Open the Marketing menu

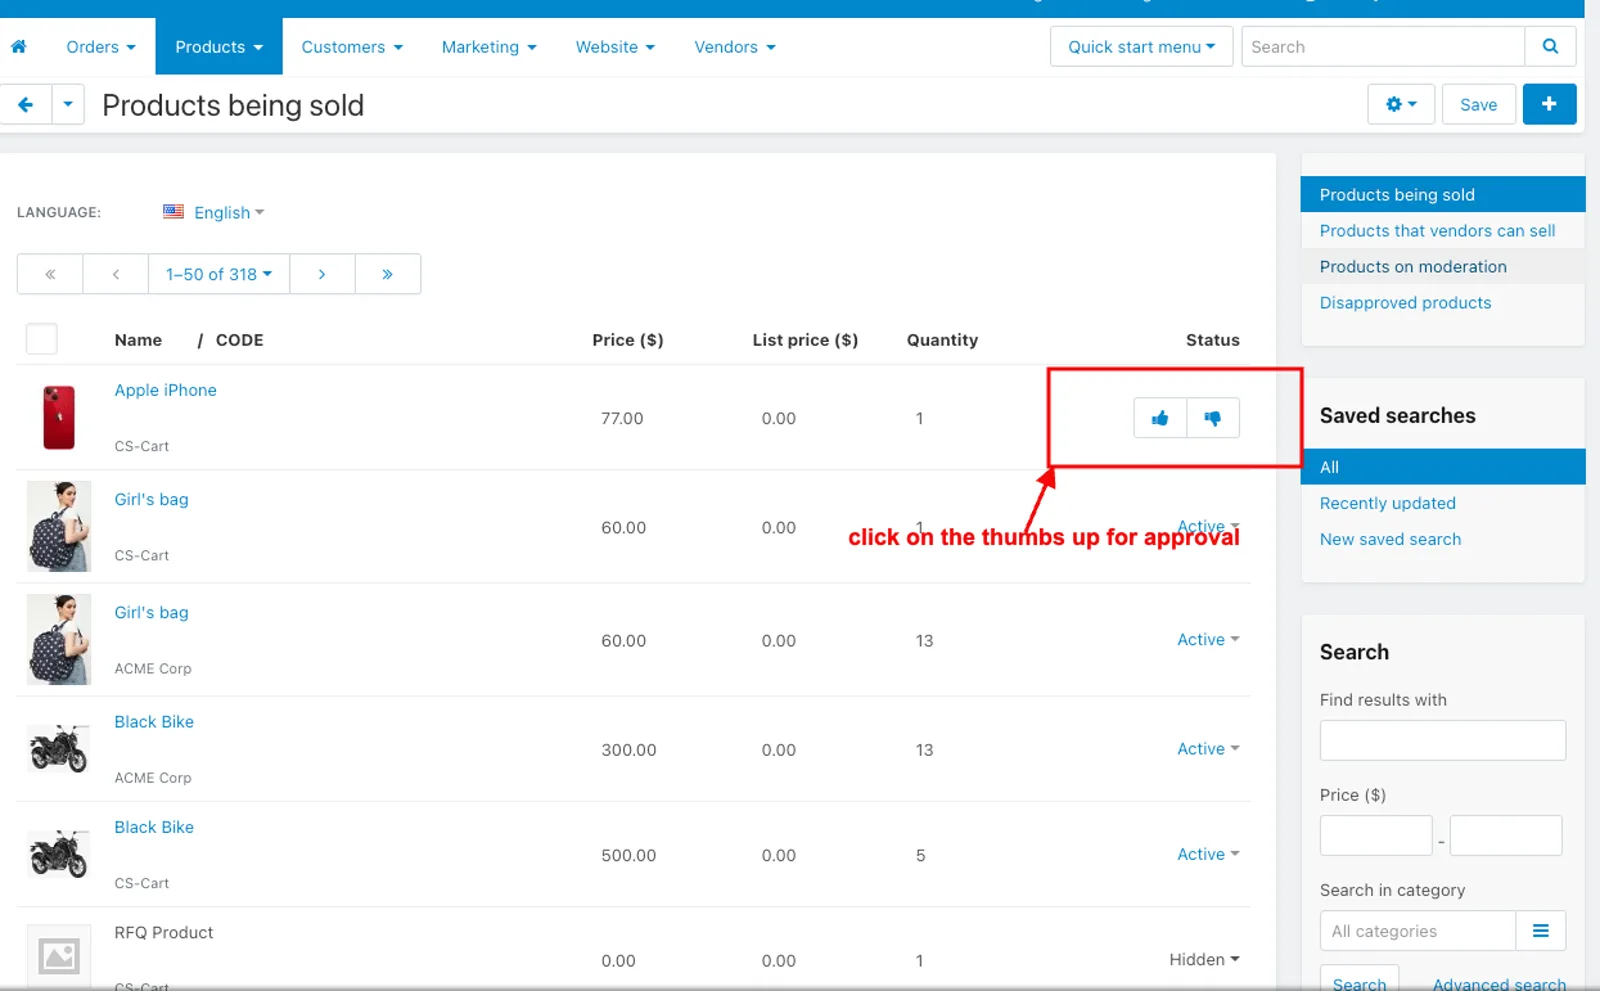[x=489, y=47]
